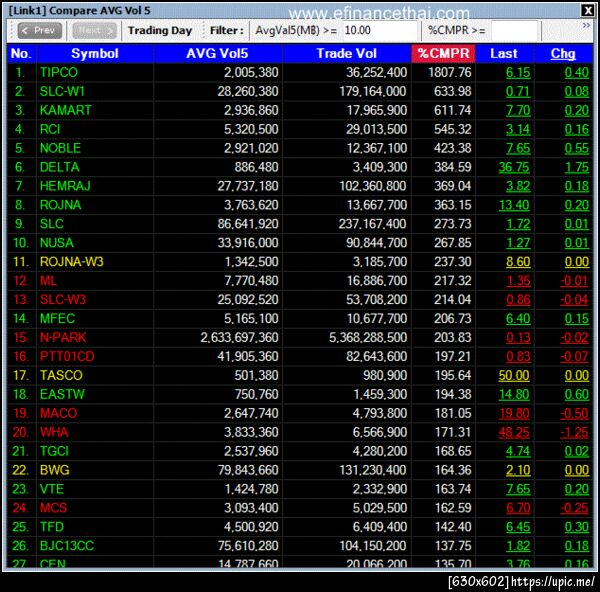Select the MACO symbol
The width and height of the screenshot is (600, 592).
59,413
